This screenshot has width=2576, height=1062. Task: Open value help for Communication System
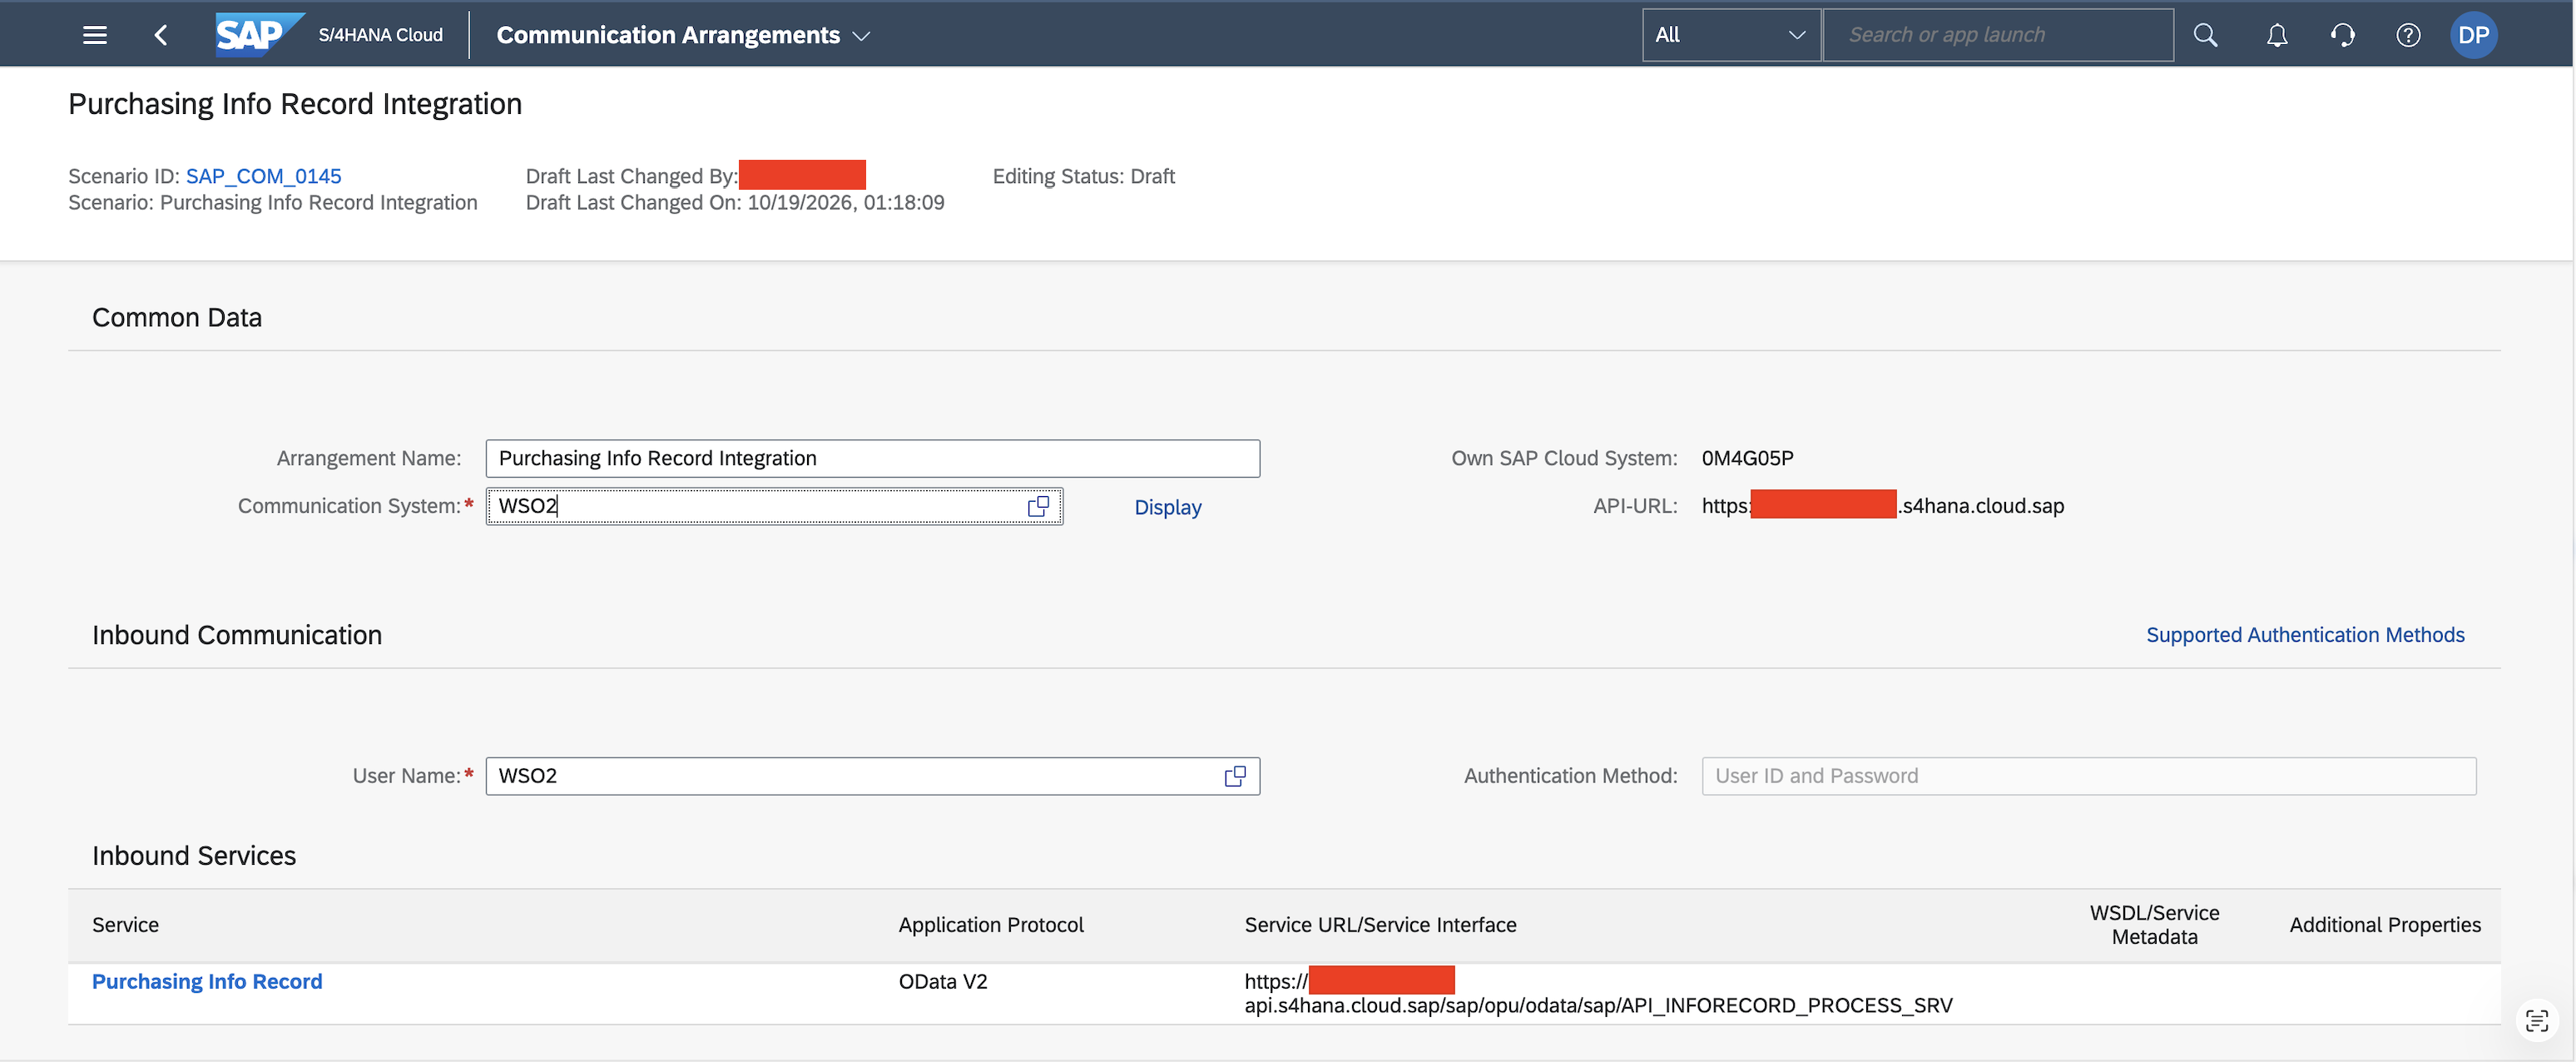(x=1038, y=506)
